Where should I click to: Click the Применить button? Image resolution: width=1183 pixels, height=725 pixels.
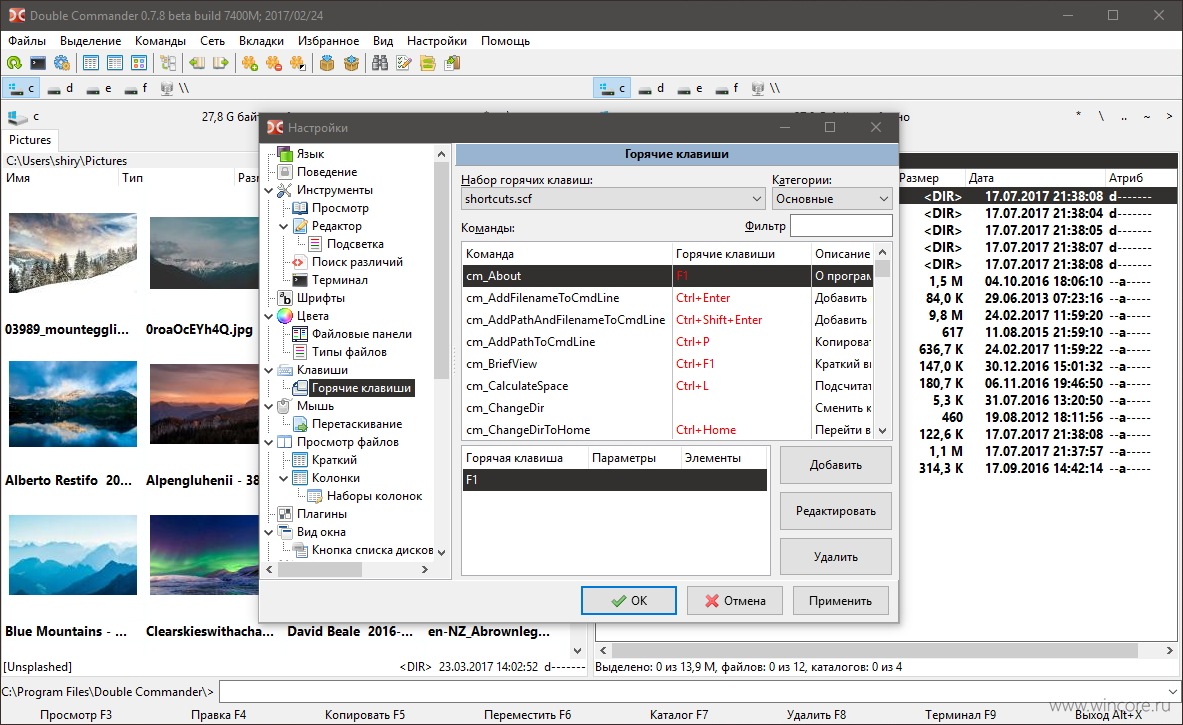point(840,601)
